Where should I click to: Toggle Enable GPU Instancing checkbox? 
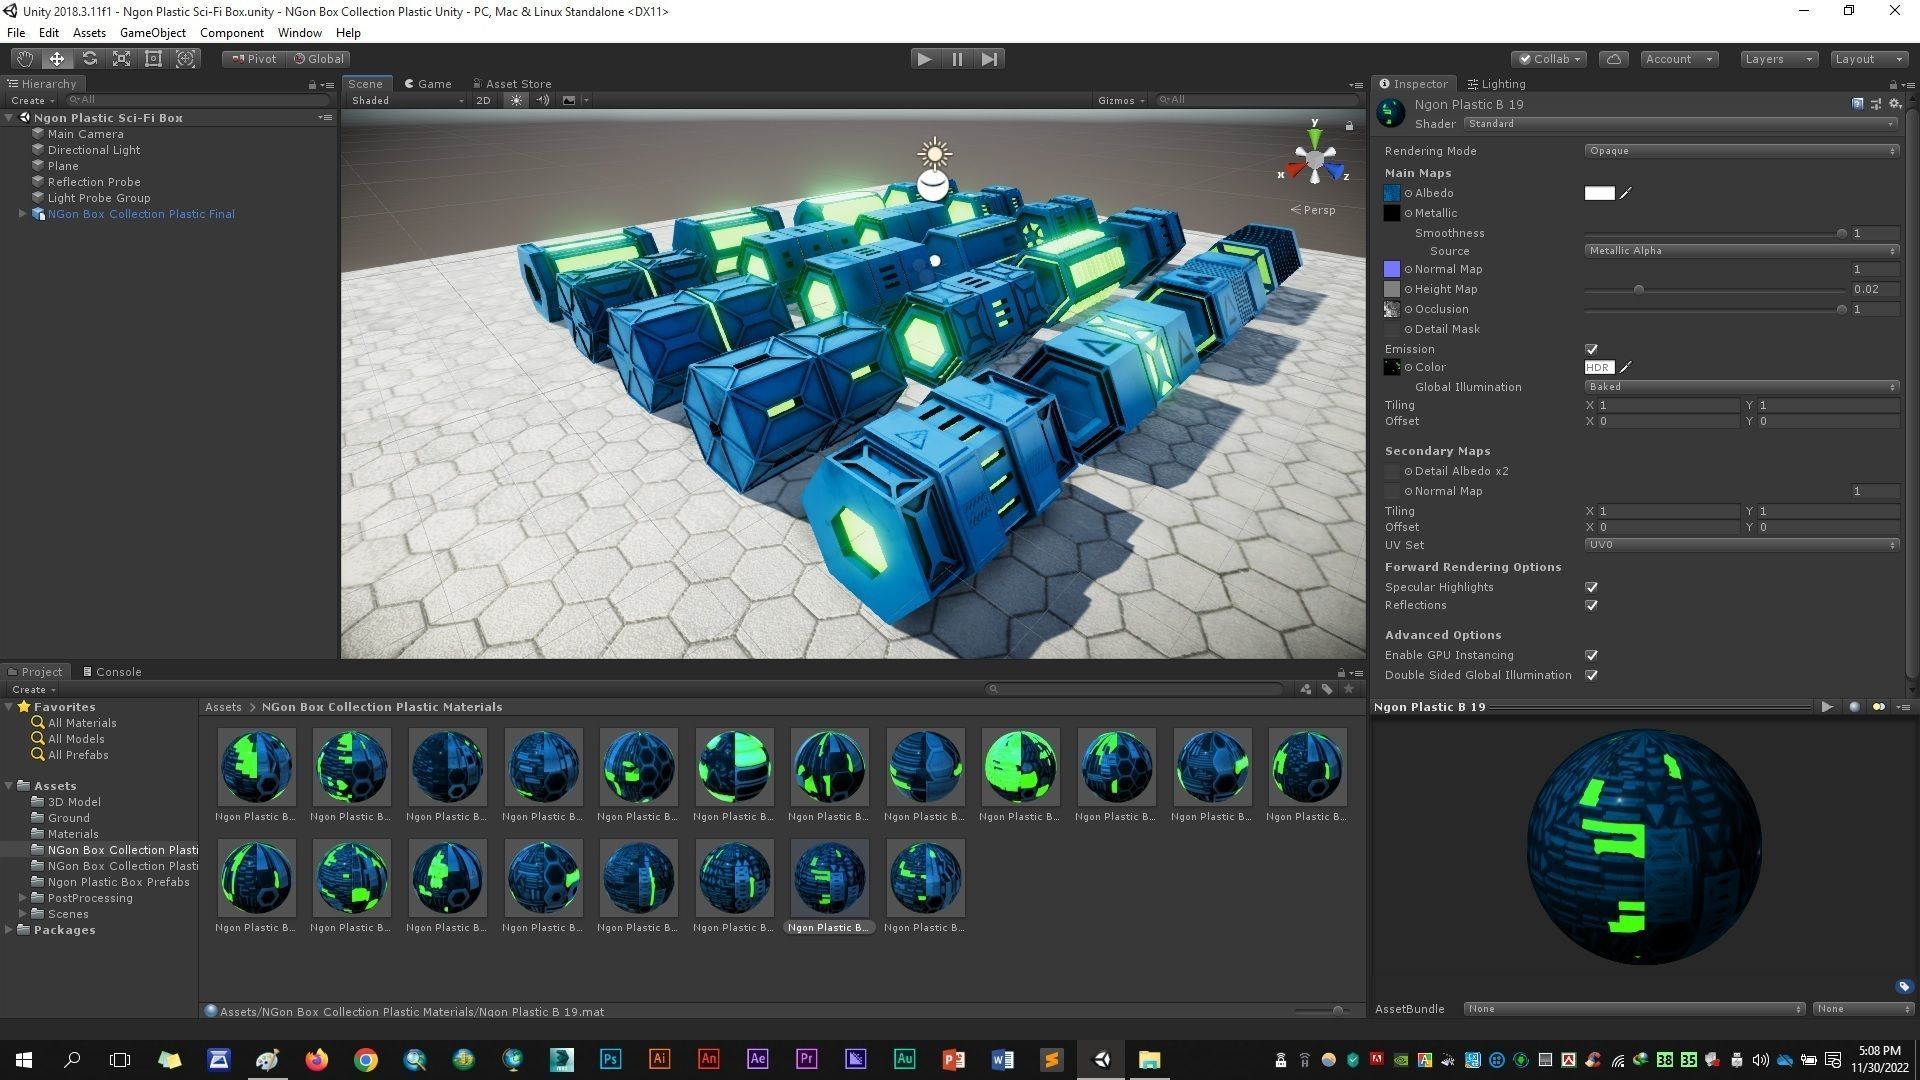(1591, 655)
